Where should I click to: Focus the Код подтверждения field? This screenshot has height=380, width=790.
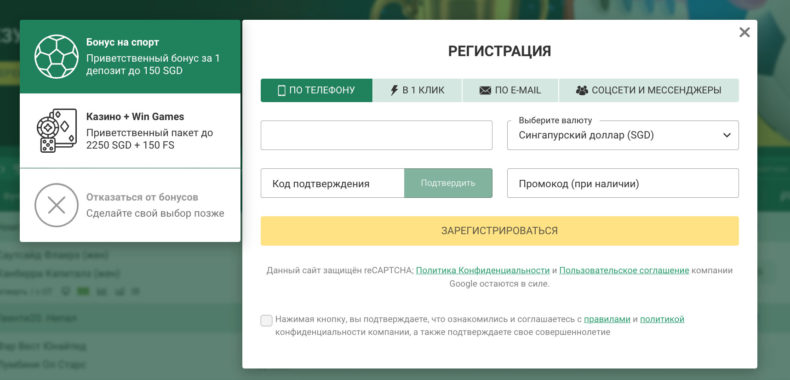pos(333,183)
